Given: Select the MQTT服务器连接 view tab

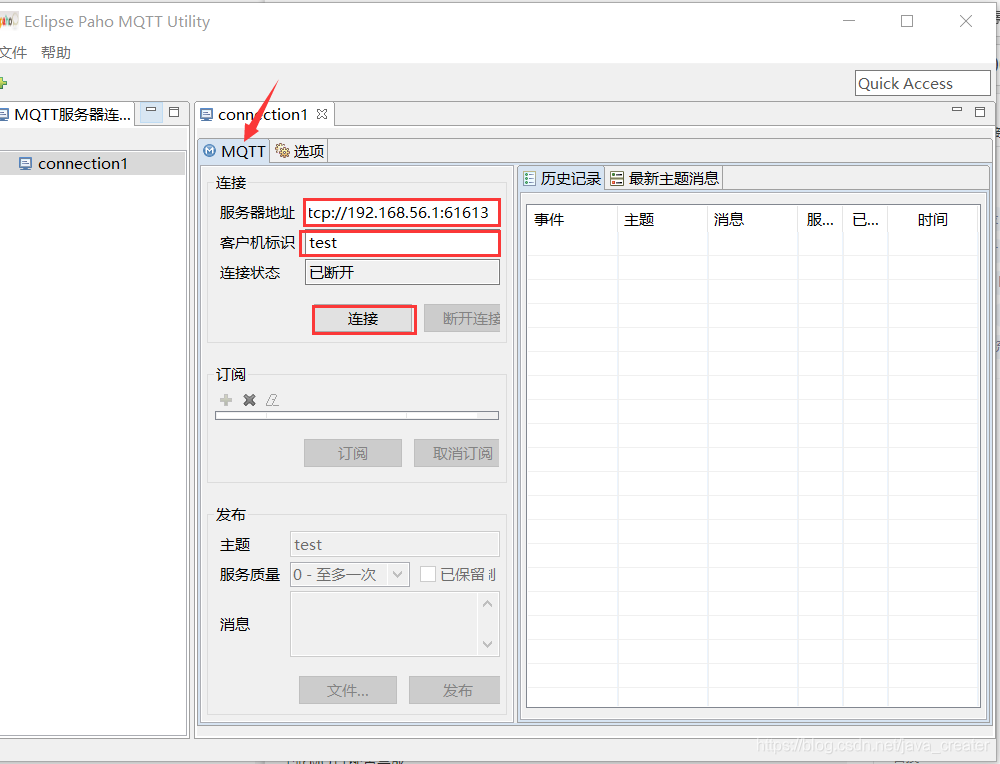Looking at the screenshot, I should click(66, 115).
